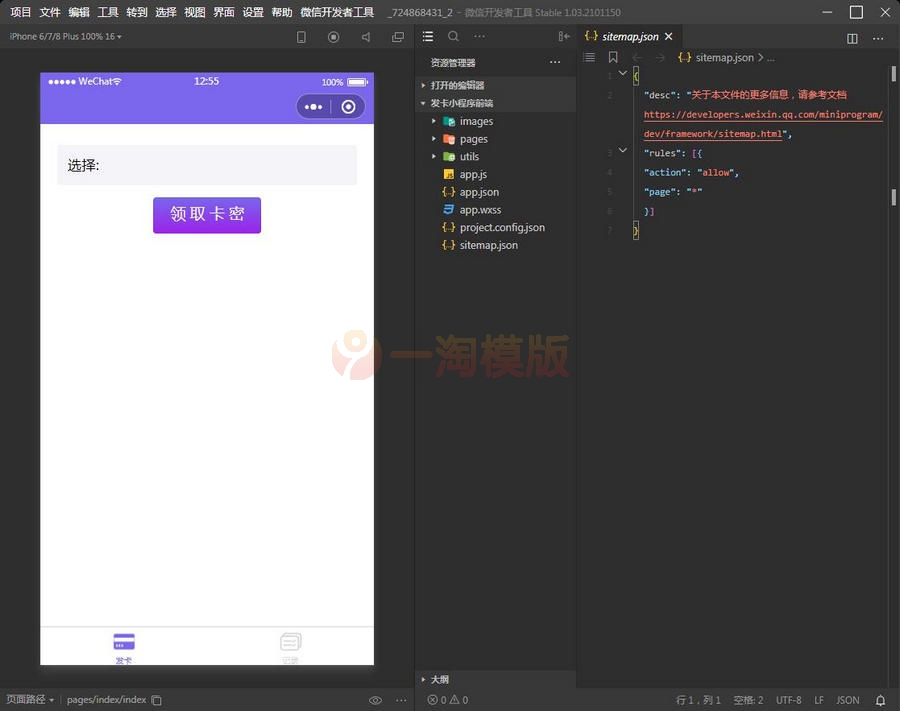Open the 帮助 menu
900x711 pixels.
click(x=282, y=12)
